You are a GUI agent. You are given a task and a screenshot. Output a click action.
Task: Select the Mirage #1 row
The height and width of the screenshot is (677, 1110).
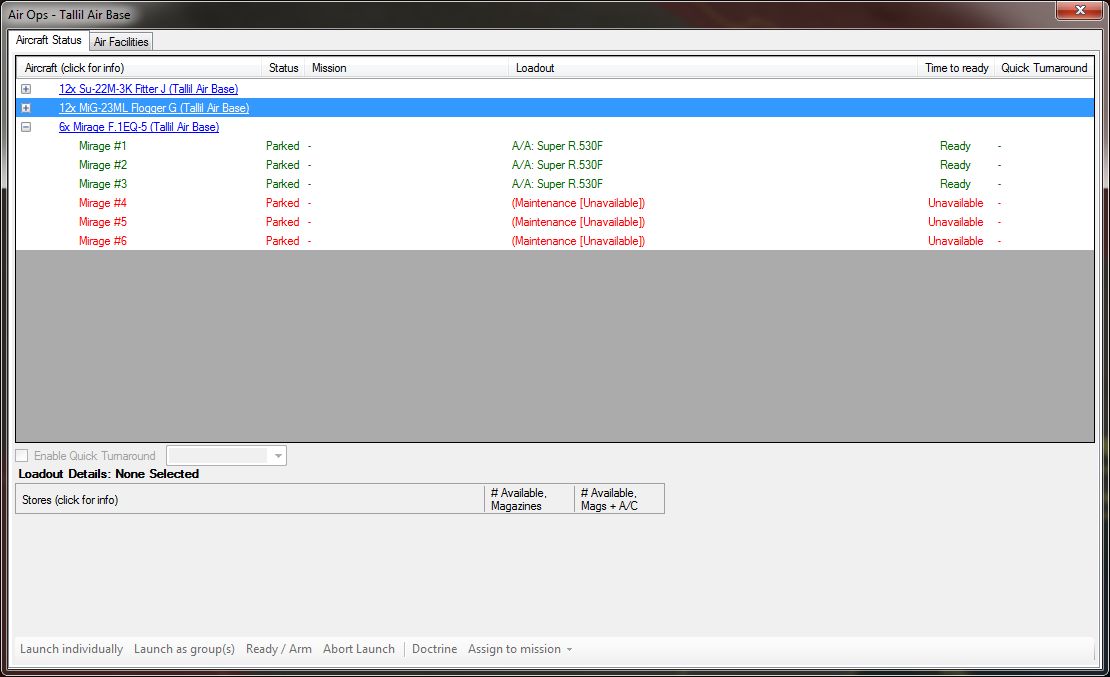[x=555, y=147]
